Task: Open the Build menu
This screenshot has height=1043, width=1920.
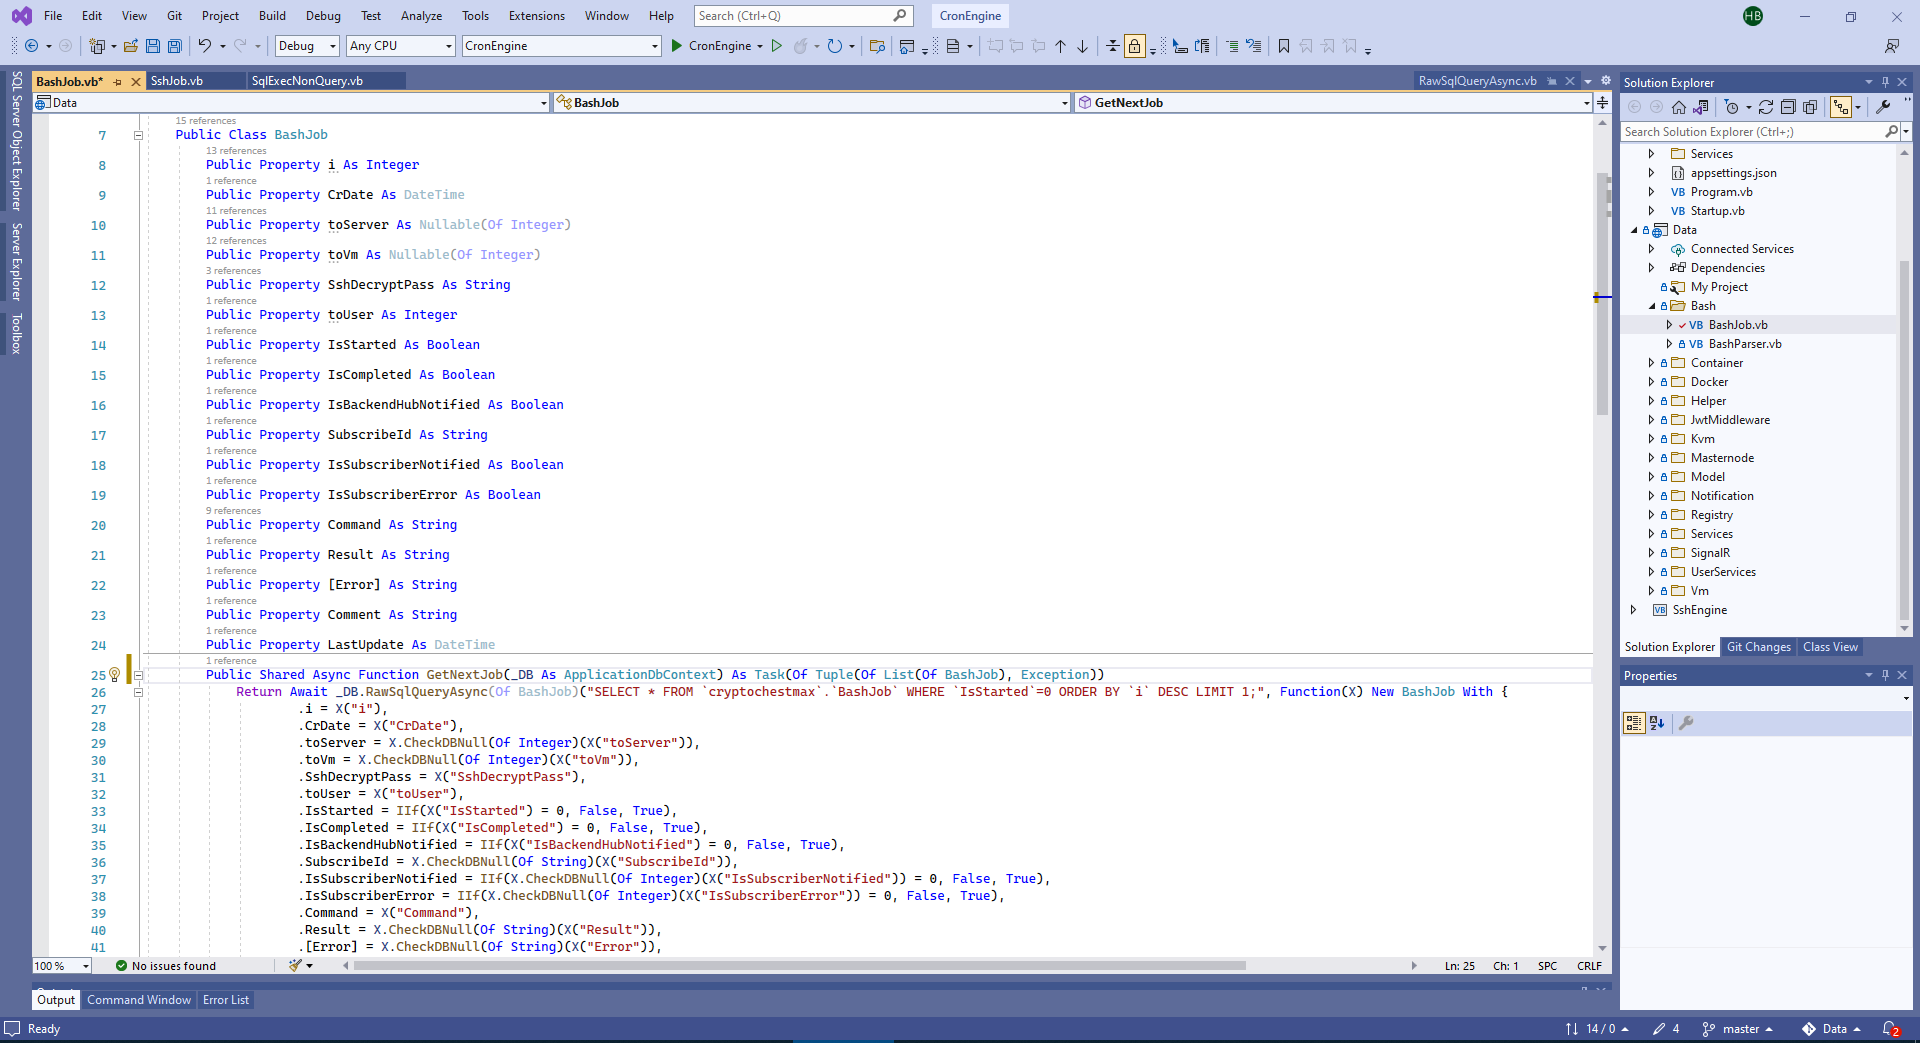Action: [x=272, y=16]
